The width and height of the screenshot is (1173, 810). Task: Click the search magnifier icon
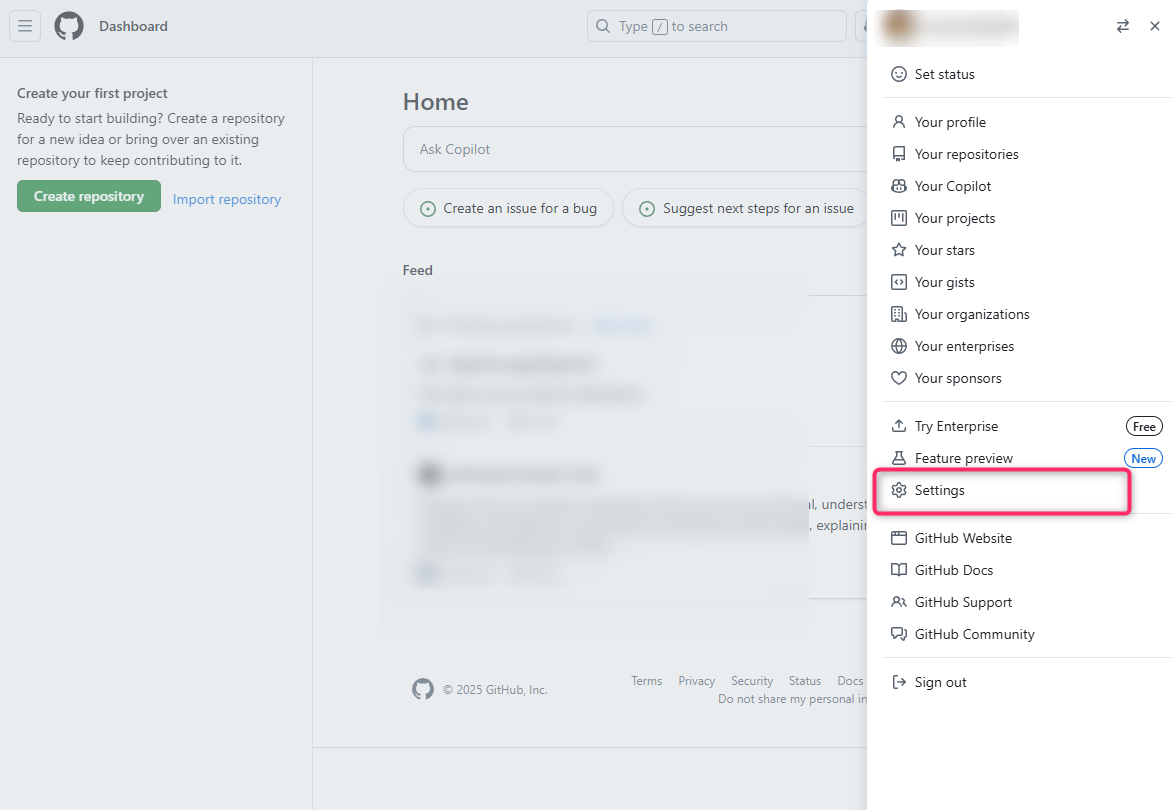pyautogui.click(x=602, y=26)
